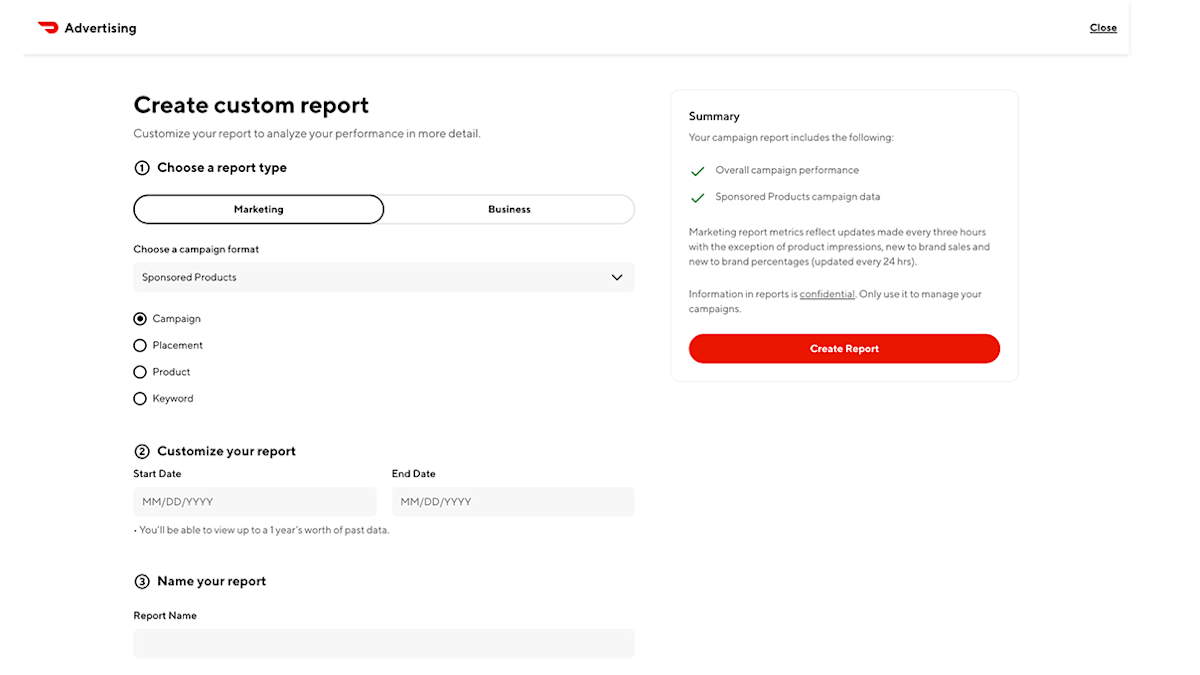Click the green checkmark beside Overall campaign performance
This screenshot has width=1200, height=675.
coord(697,170)
